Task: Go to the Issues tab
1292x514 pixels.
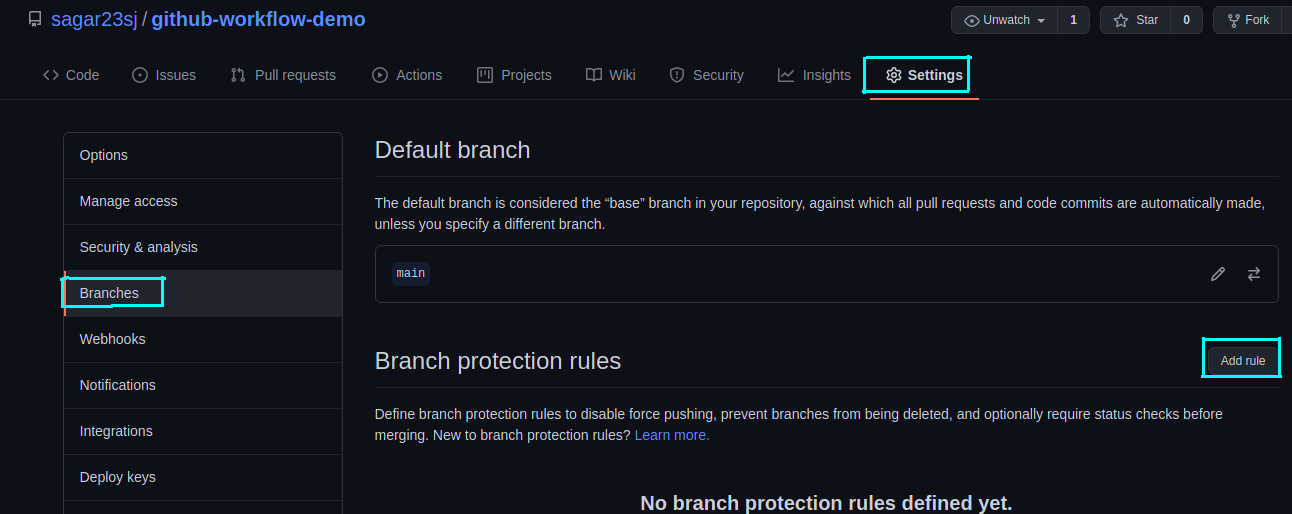Action: (164, 75)
